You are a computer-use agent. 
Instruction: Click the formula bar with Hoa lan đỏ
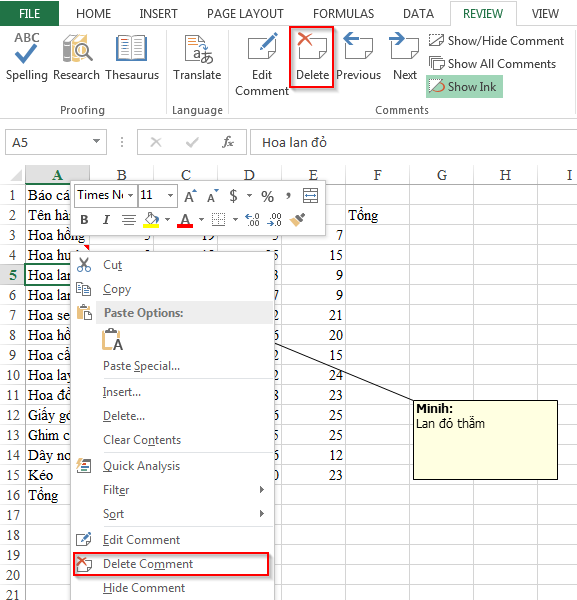tap(413, 142)
